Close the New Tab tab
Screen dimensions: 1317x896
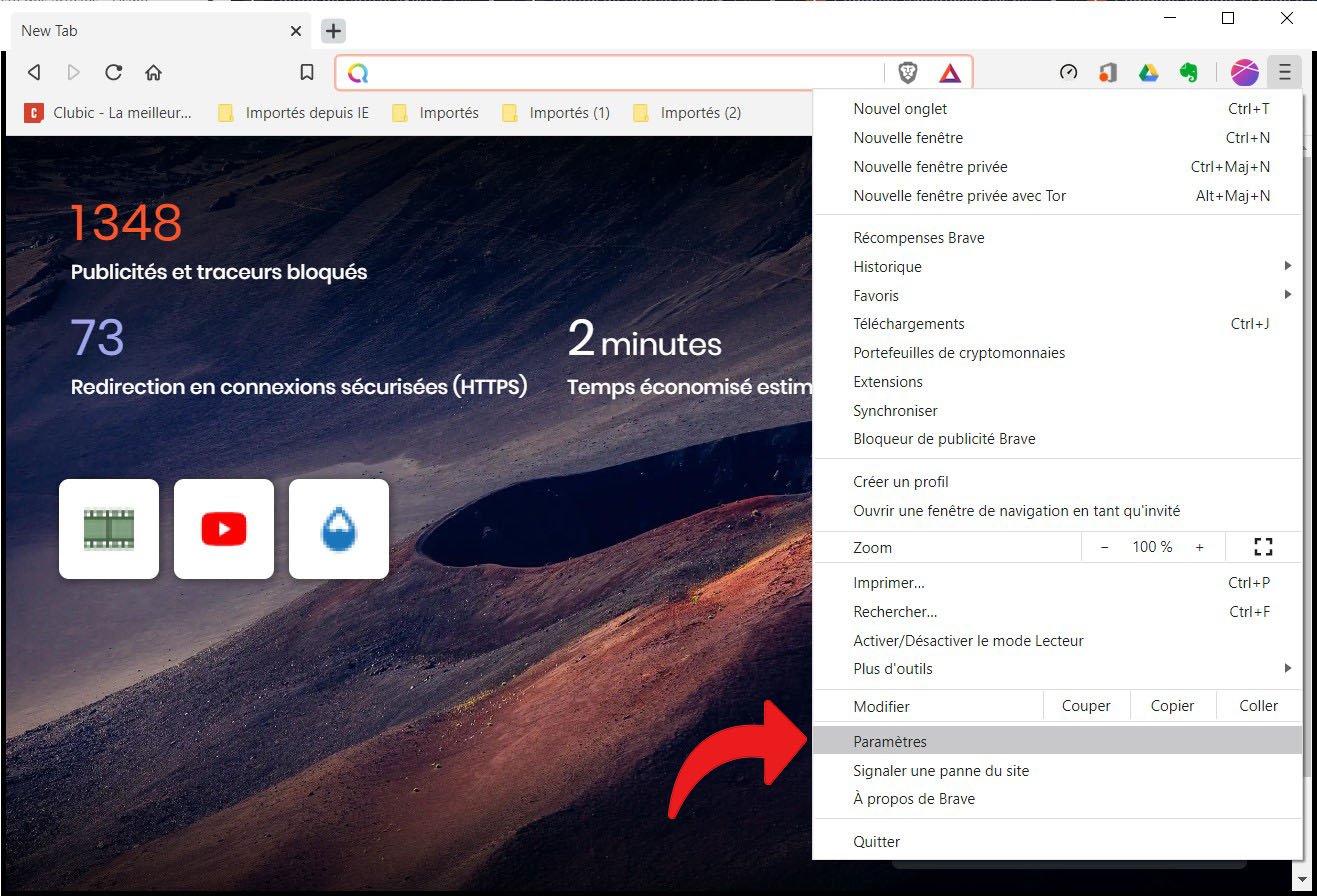[296, 31]
